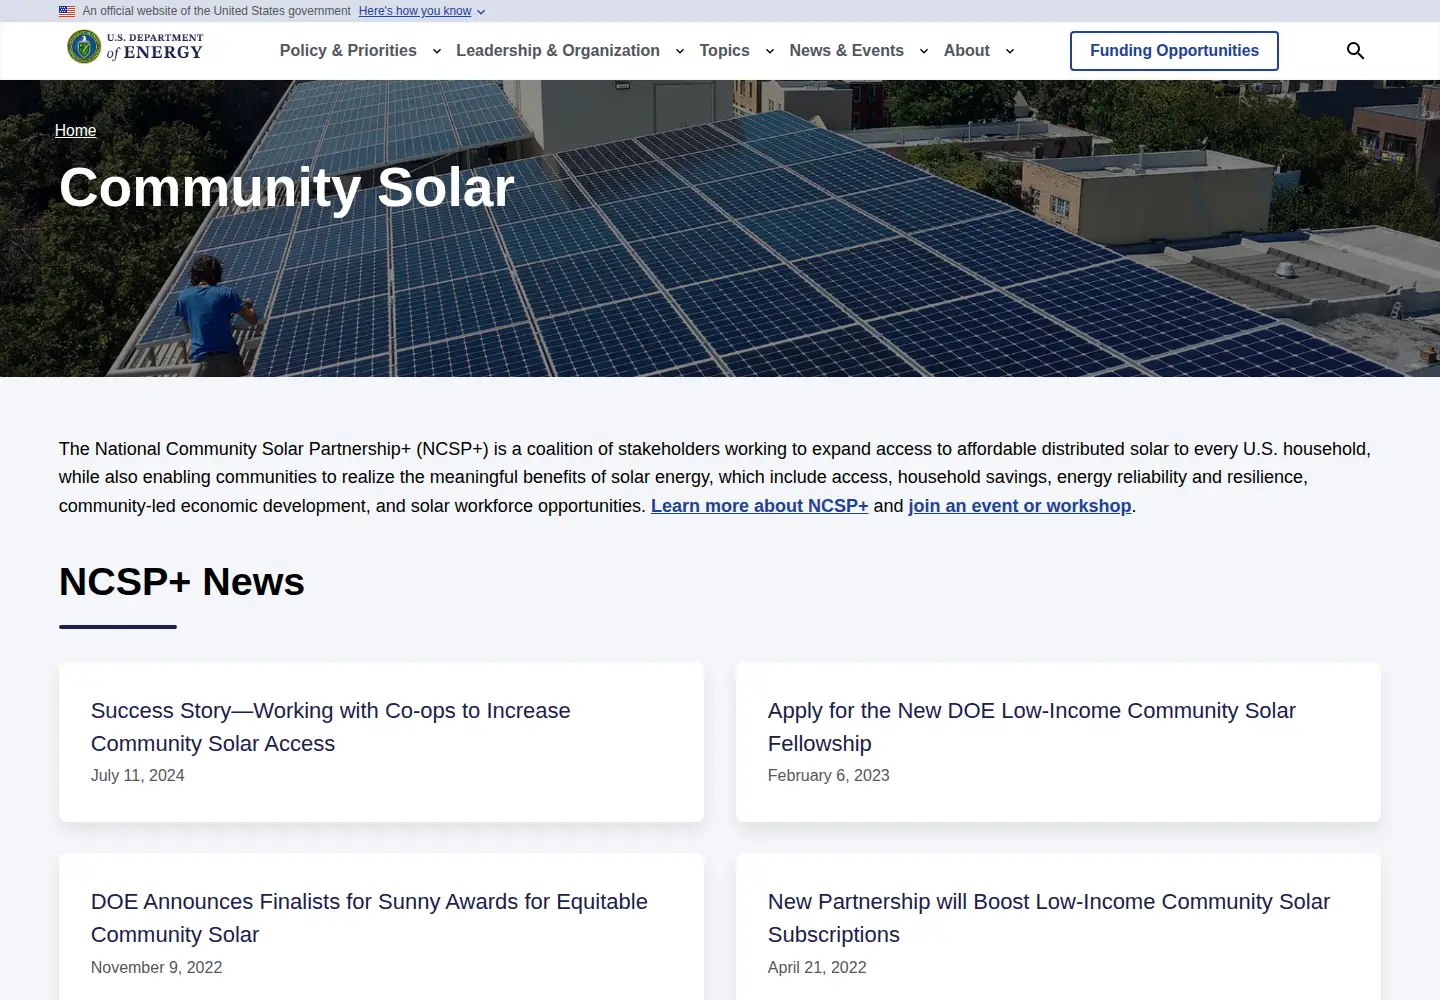1440x1000 pixels.
Task: Follow the Learn more about NCSP+ link
Action: [x=760, y=506]
